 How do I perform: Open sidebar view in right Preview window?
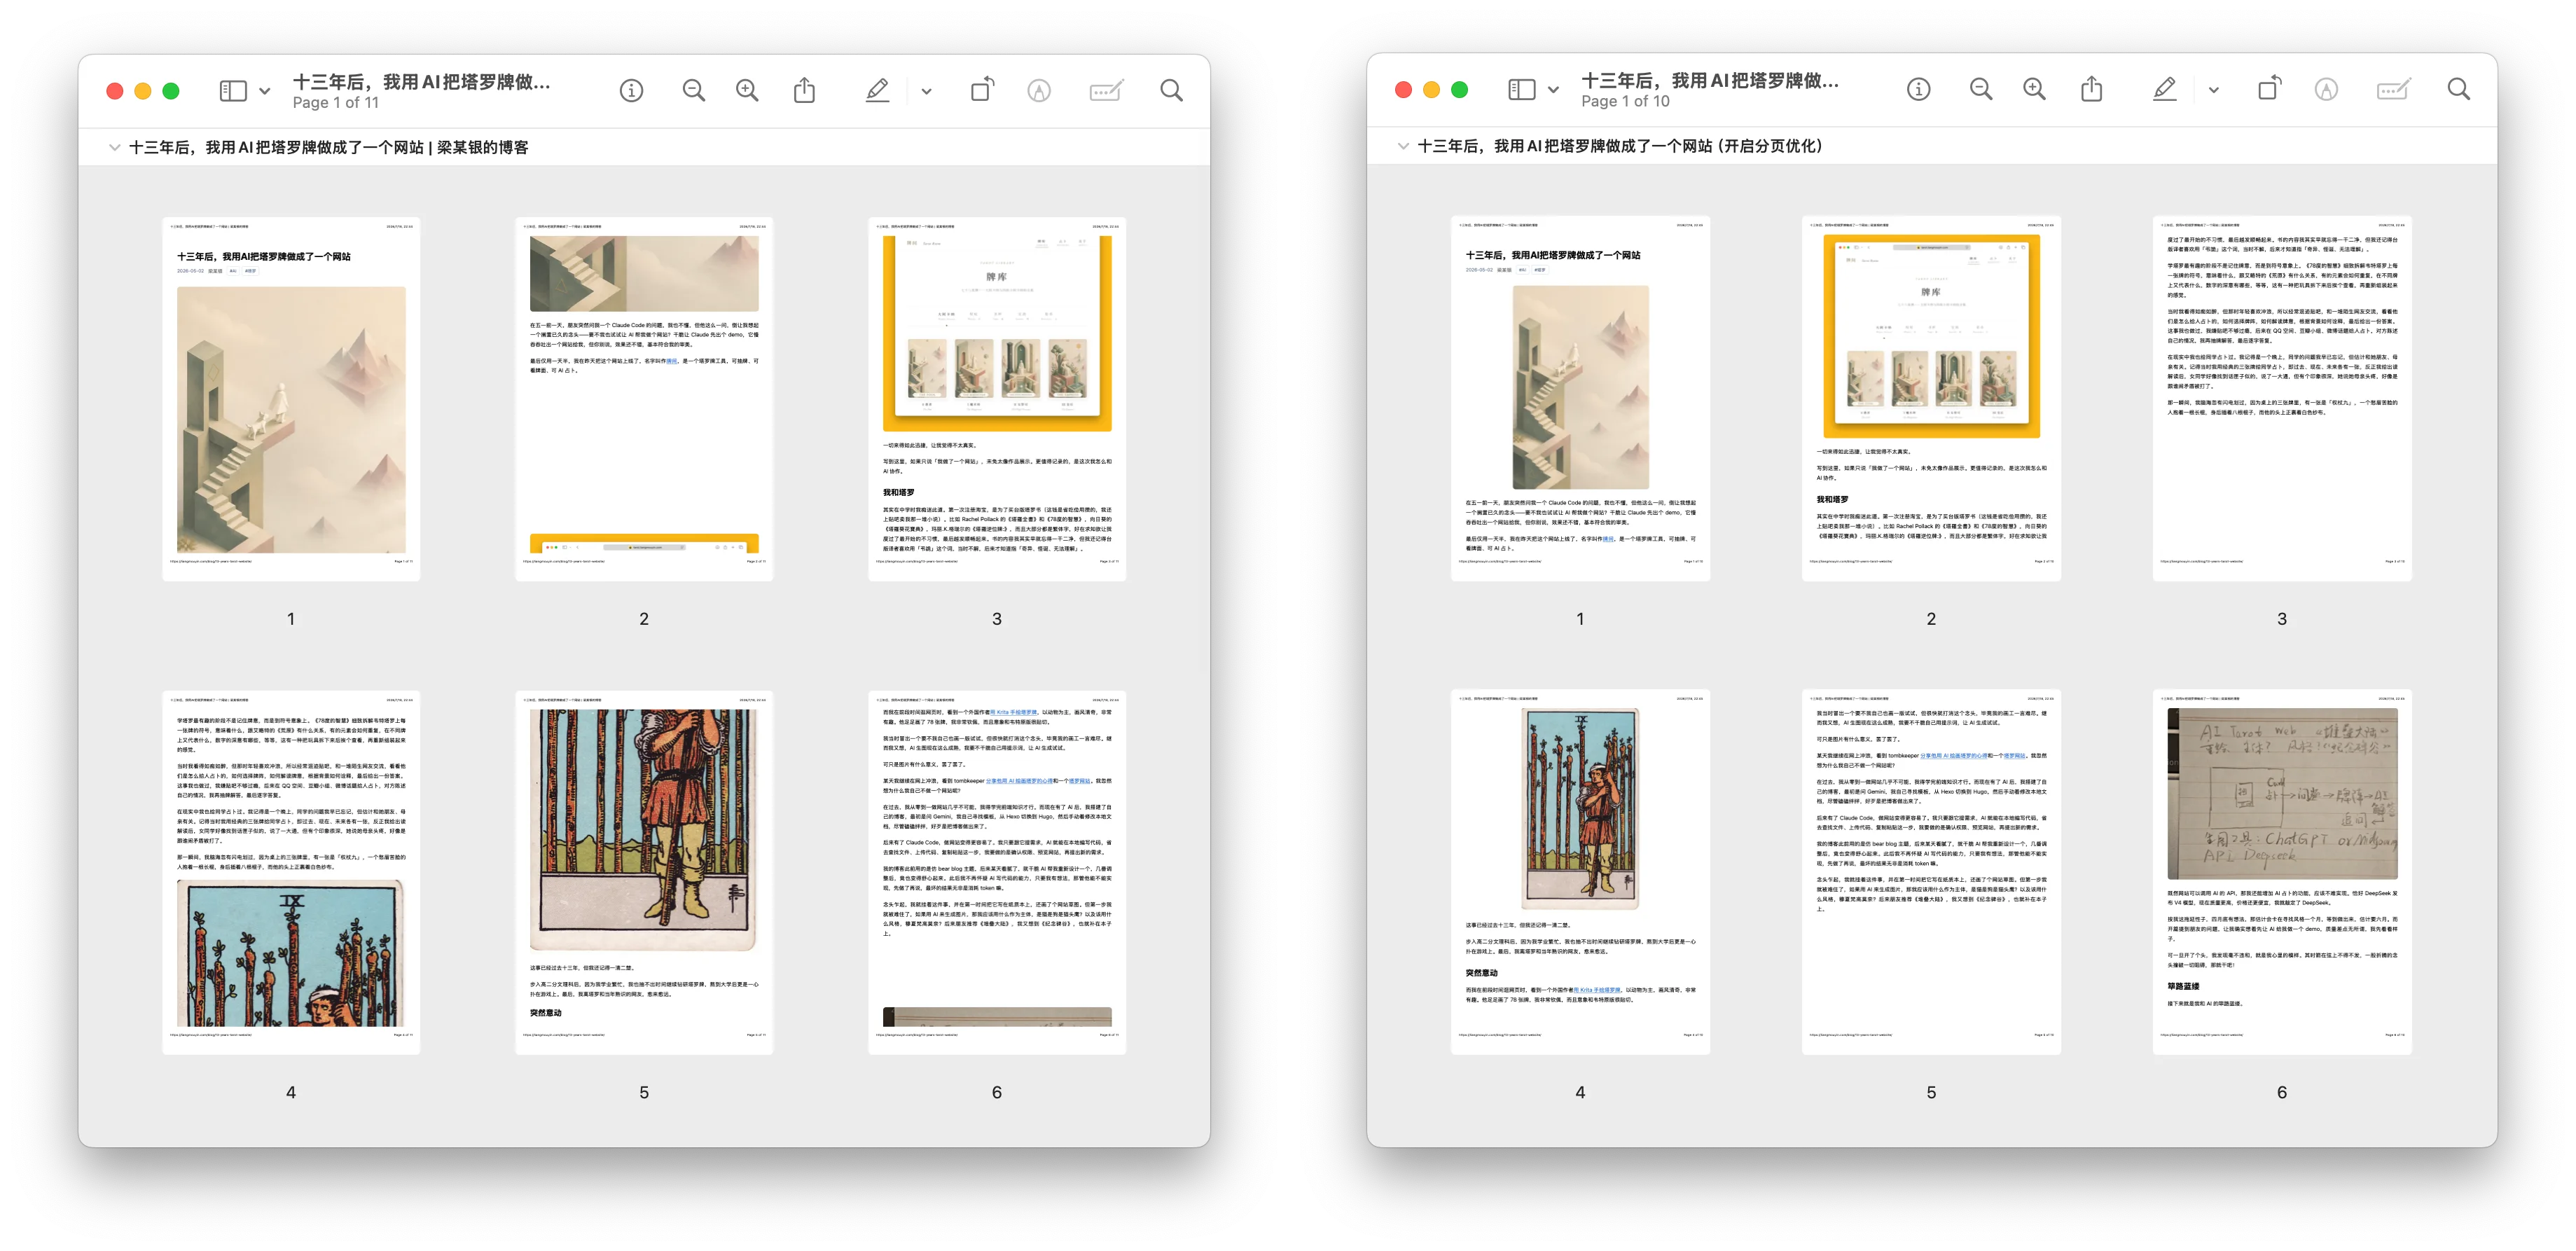(1521, 90)
